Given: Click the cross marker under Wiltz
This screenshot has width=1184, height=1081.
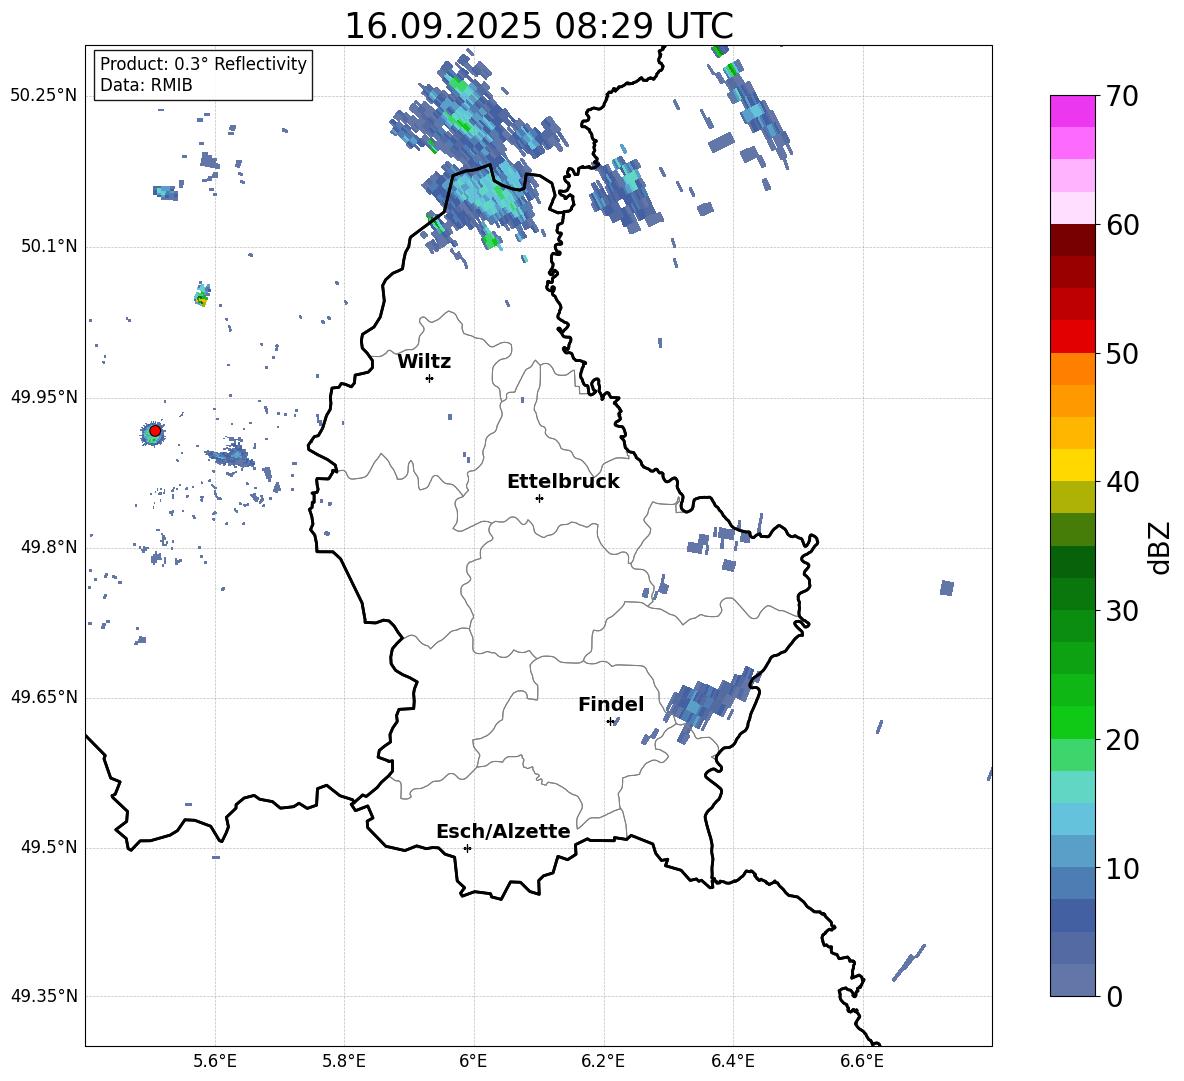Looking at the screenshot, I should tap(430, 378).
